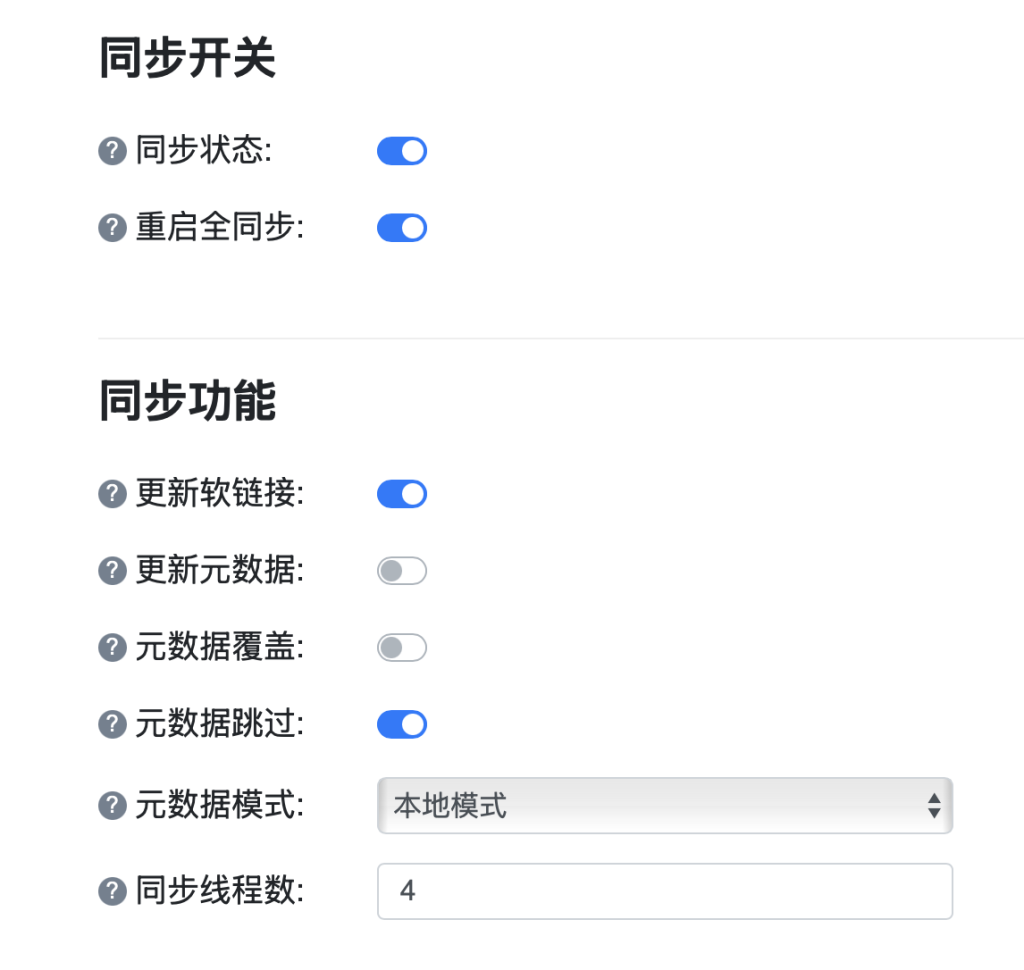Click the 同步功能 section heading
The width and height of the screenshot is (1024, 970).
click(x=187, y=401)
